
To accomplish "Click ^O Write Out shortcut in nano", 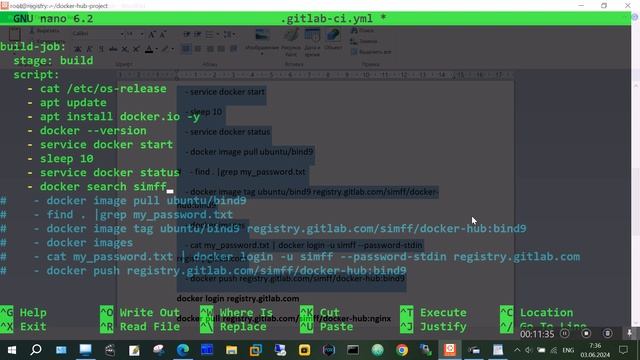I will [x=140, y=313].
